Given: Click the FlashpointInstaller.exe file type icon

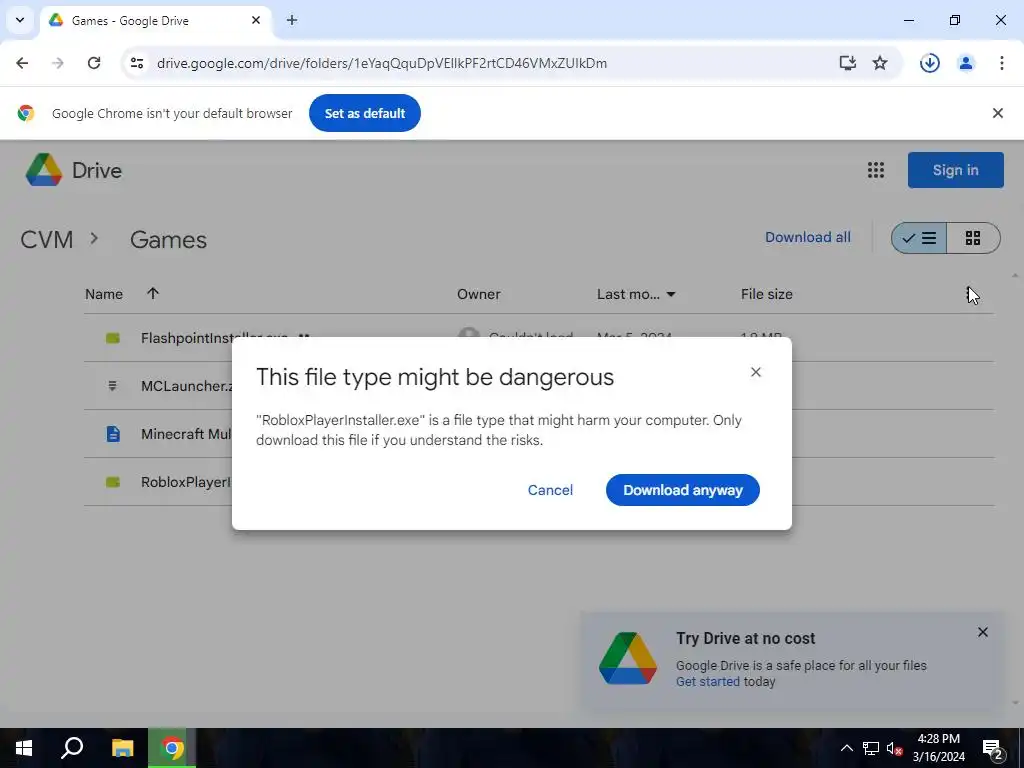Looking at the screenshot, I should (x=113, y=338).
